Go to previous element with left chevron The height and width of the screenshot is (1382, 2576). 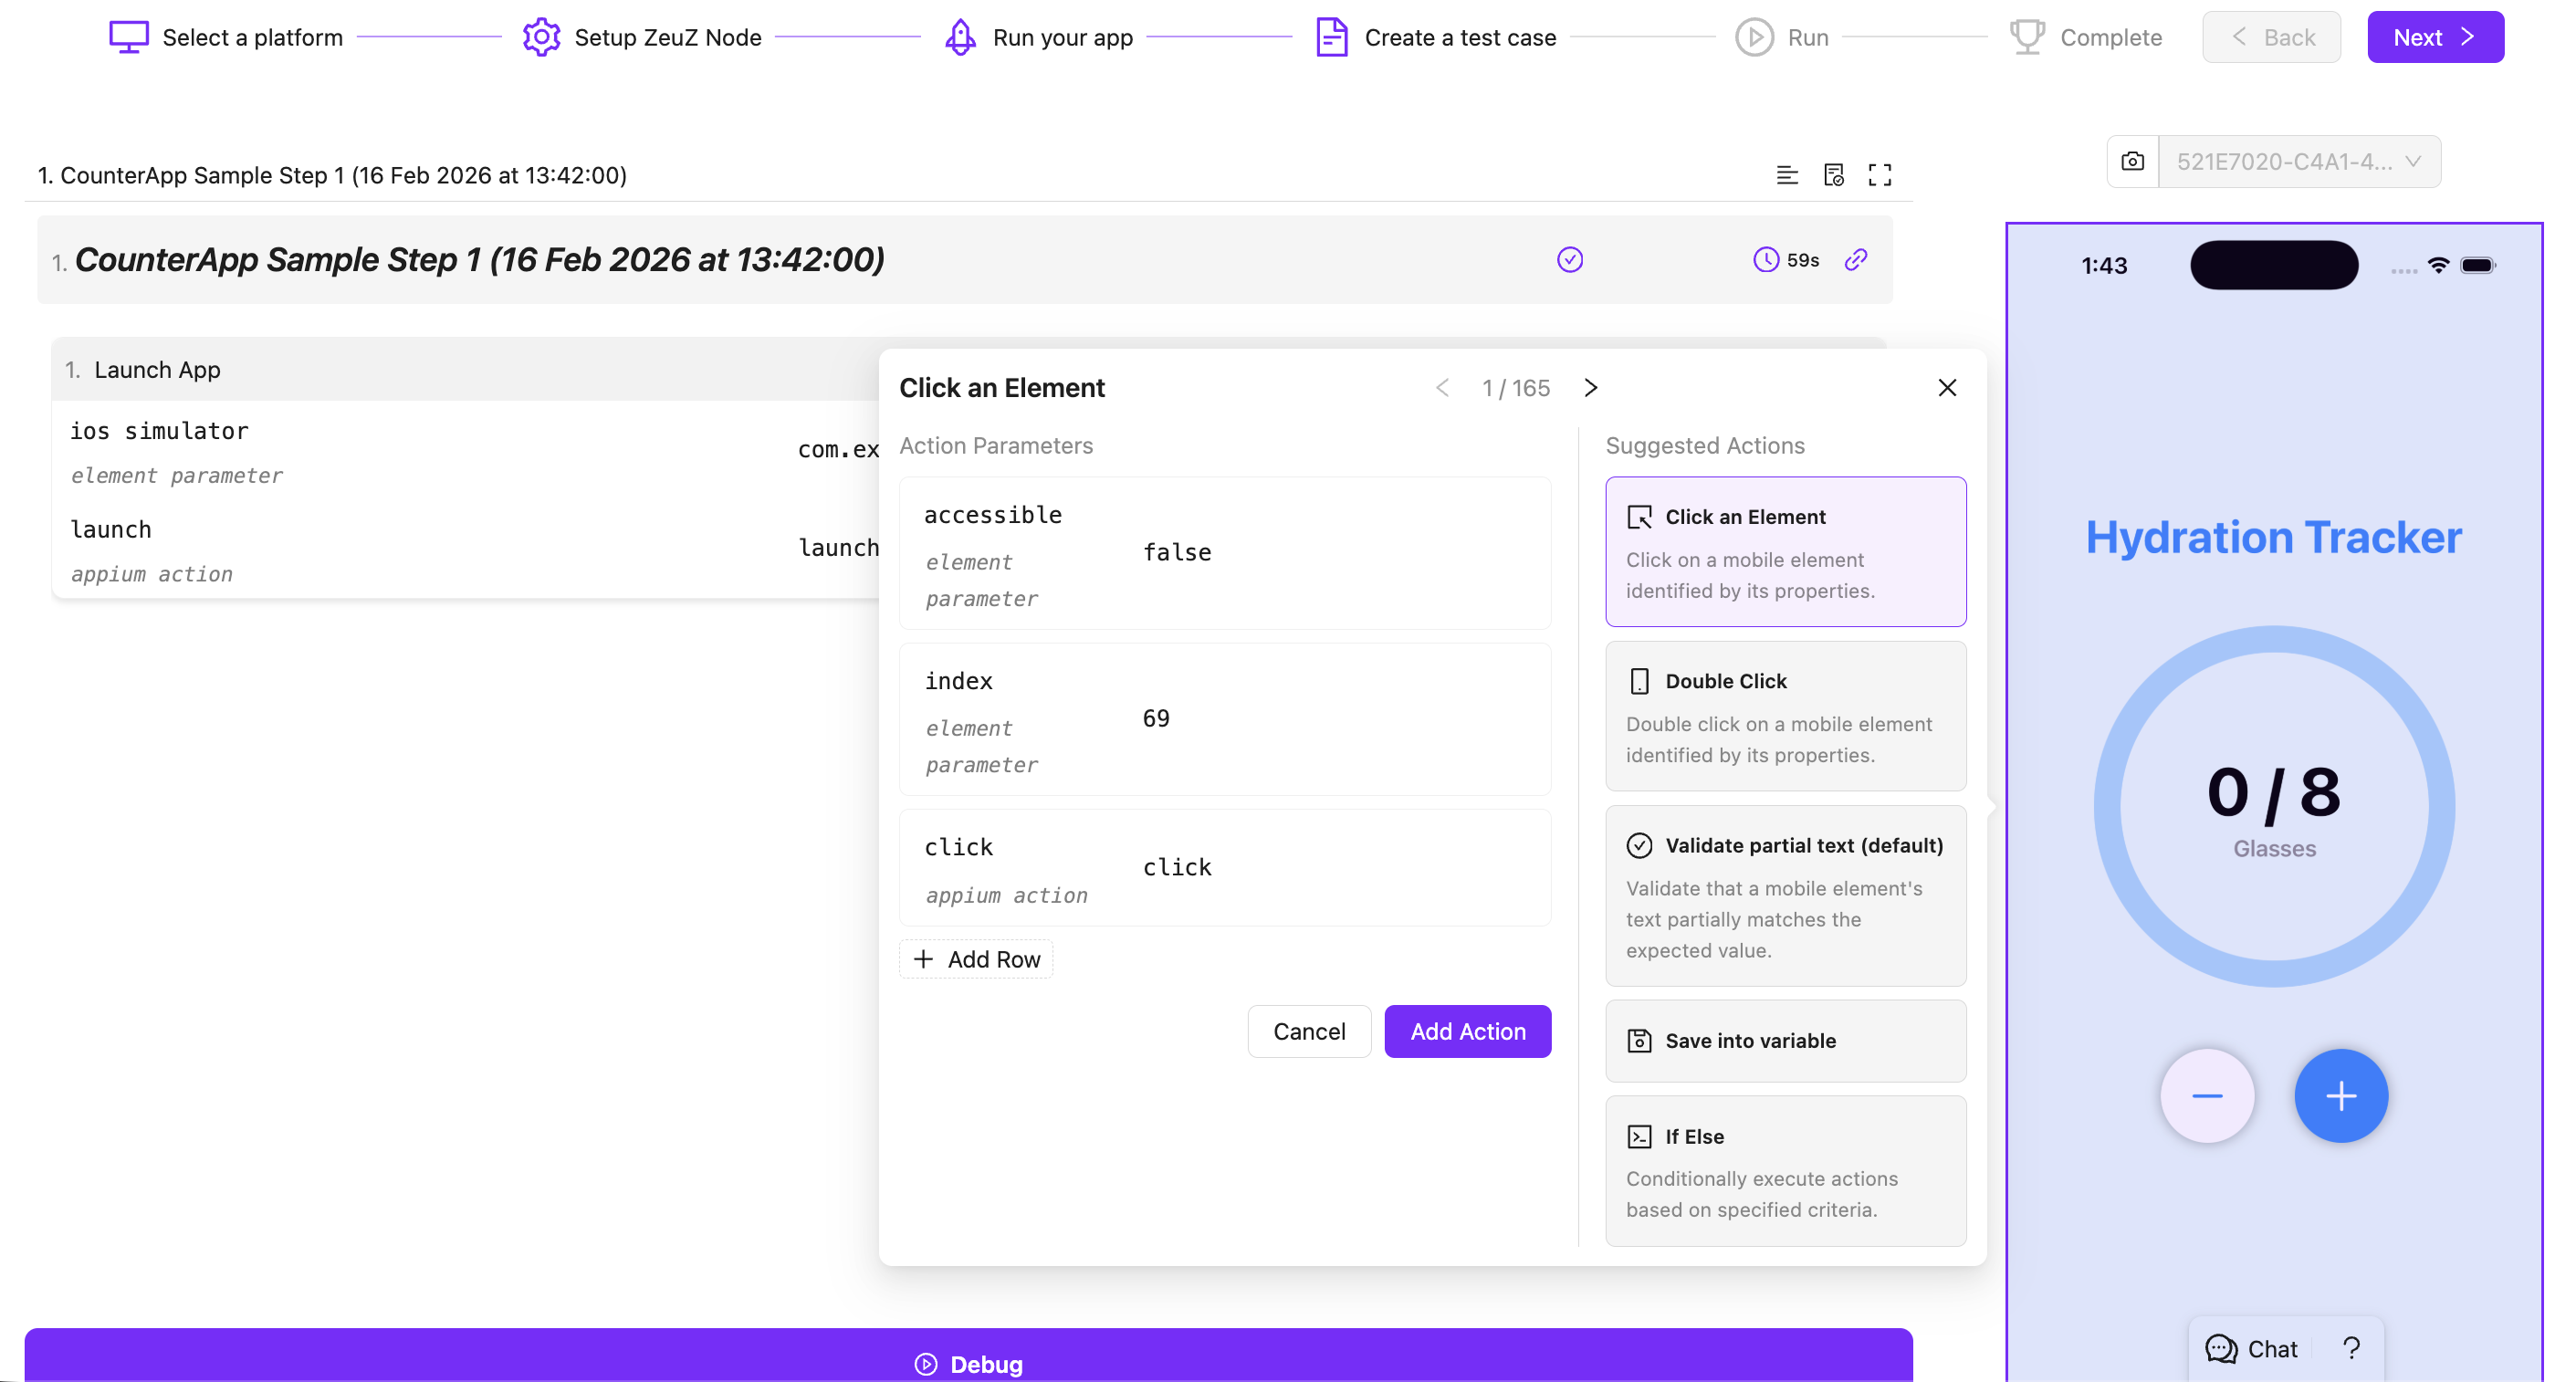(1441, 388)
